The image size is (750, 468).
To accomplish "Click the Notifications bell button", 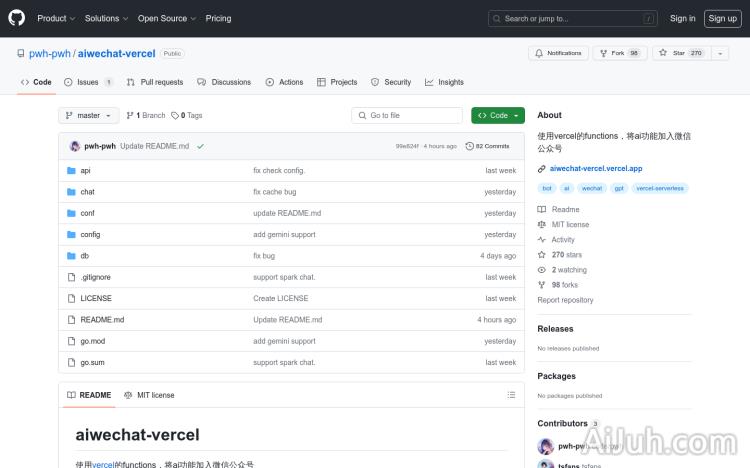I will tap(558, 53).
